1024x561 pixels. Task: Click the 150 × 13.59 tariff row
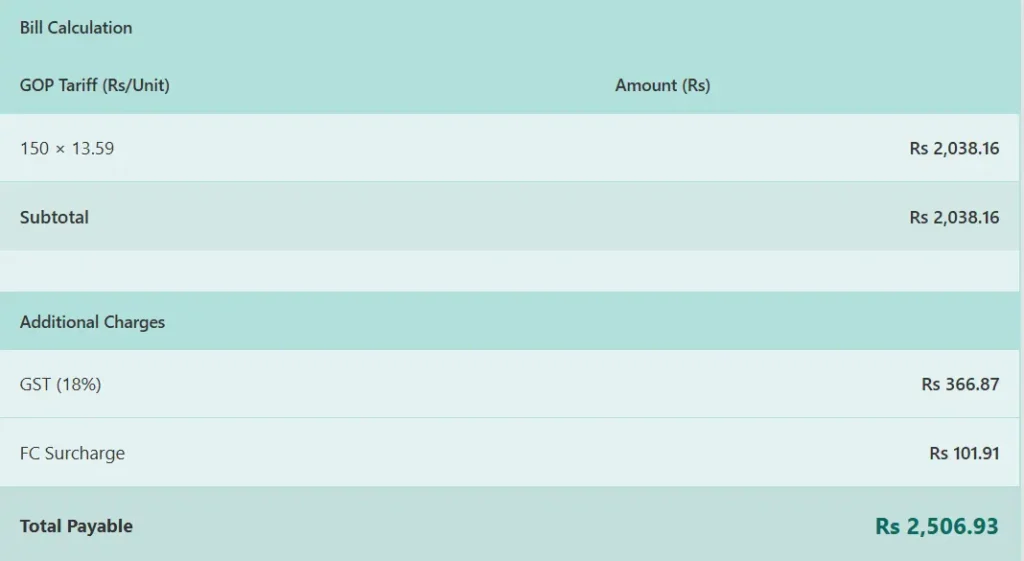click(509, 148)
